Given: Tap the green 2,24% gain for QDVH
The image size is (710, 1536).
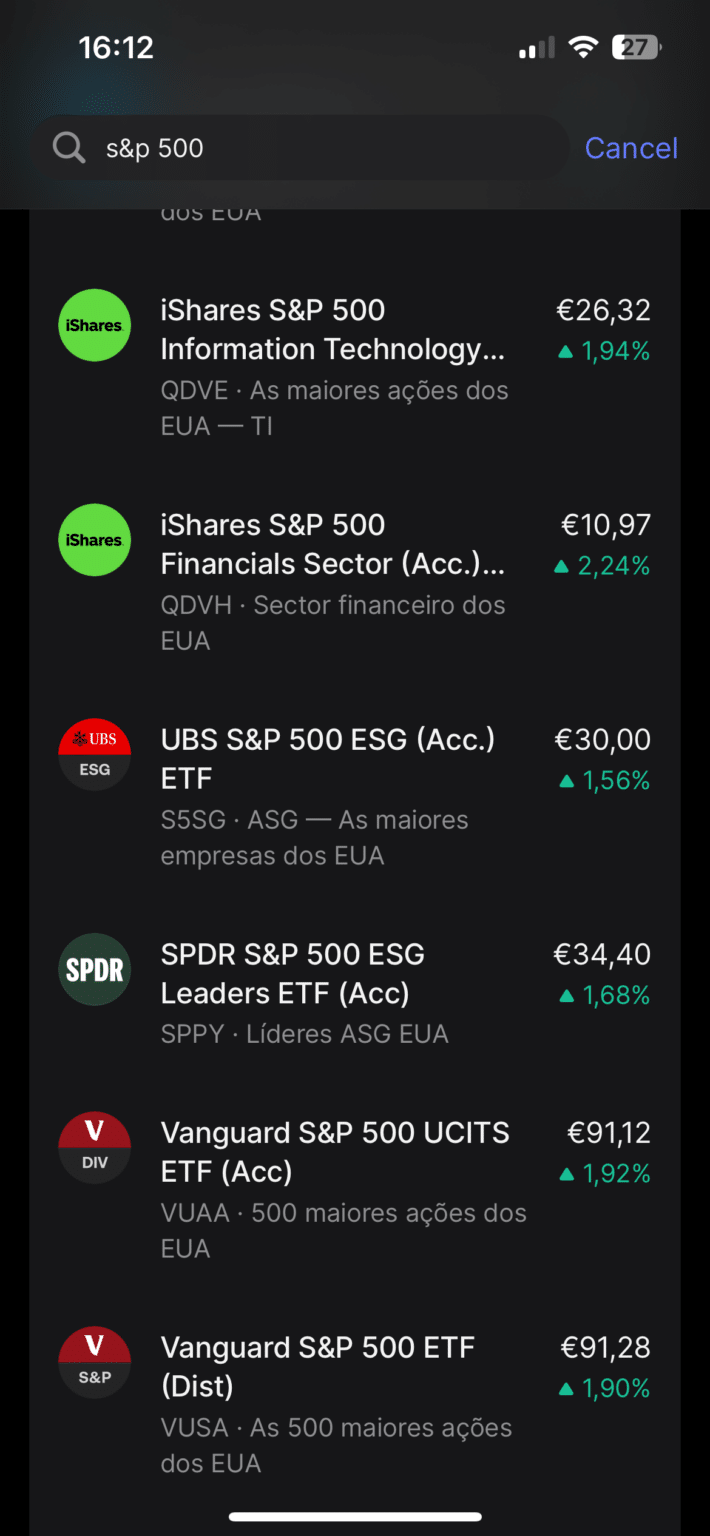Looking at the screenshot, I should click(614, 566).
